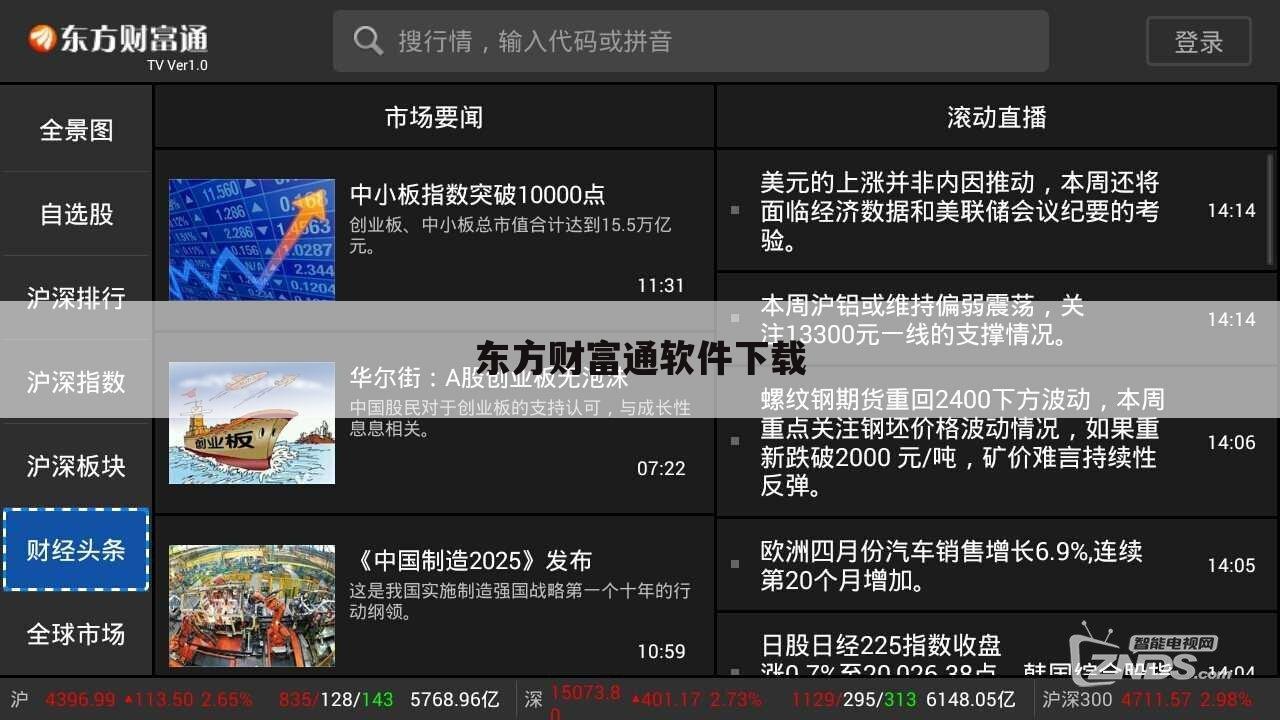This screenshot has height=720, width=1280.
Task: Click the 沪 index value 4396.99
Action: tap(80, 699)
